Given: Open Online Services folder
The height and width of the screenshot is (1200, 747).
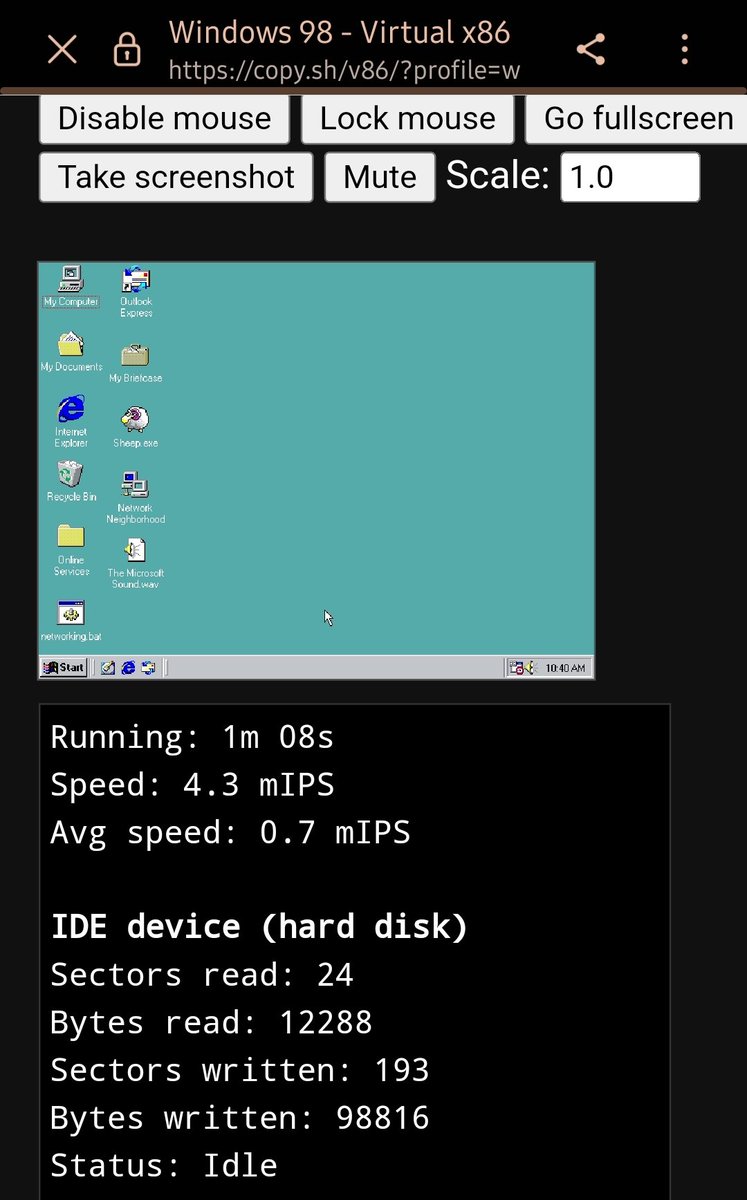Looking at the screenshot, I should (71, 551).
